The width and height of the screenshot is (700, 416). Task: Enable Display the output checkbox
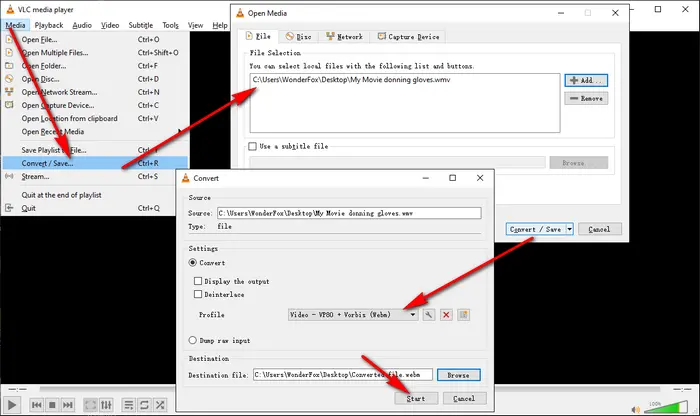(198, 281)
